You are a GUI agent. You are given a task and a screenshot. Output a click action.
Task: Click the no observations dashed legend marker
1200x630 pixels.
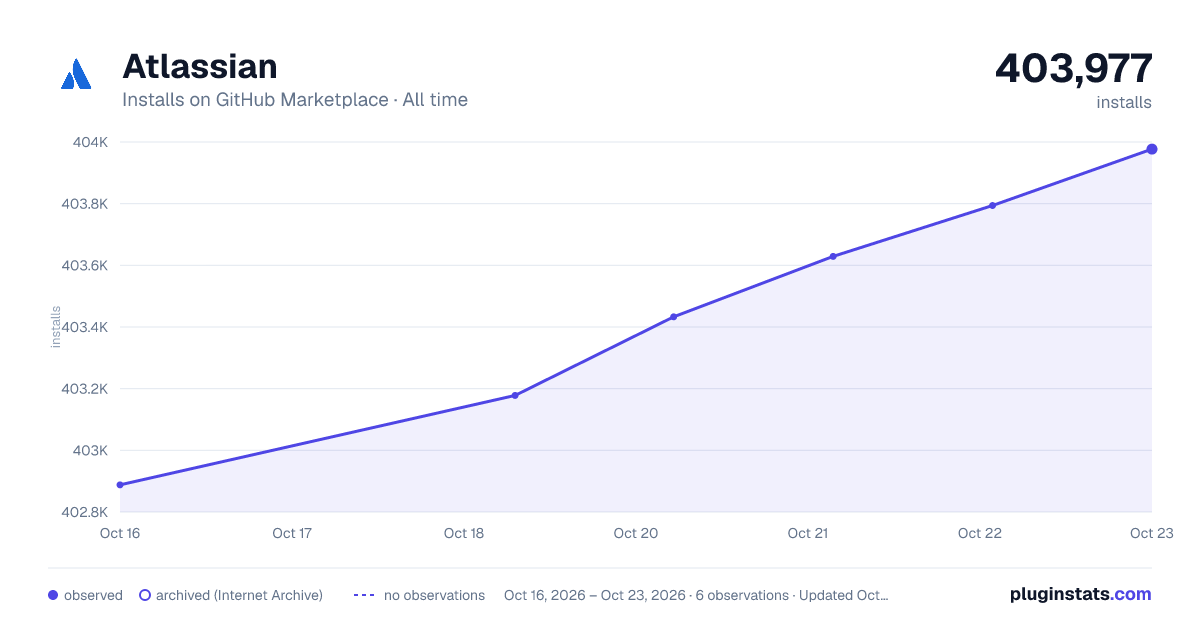[364, 595]
